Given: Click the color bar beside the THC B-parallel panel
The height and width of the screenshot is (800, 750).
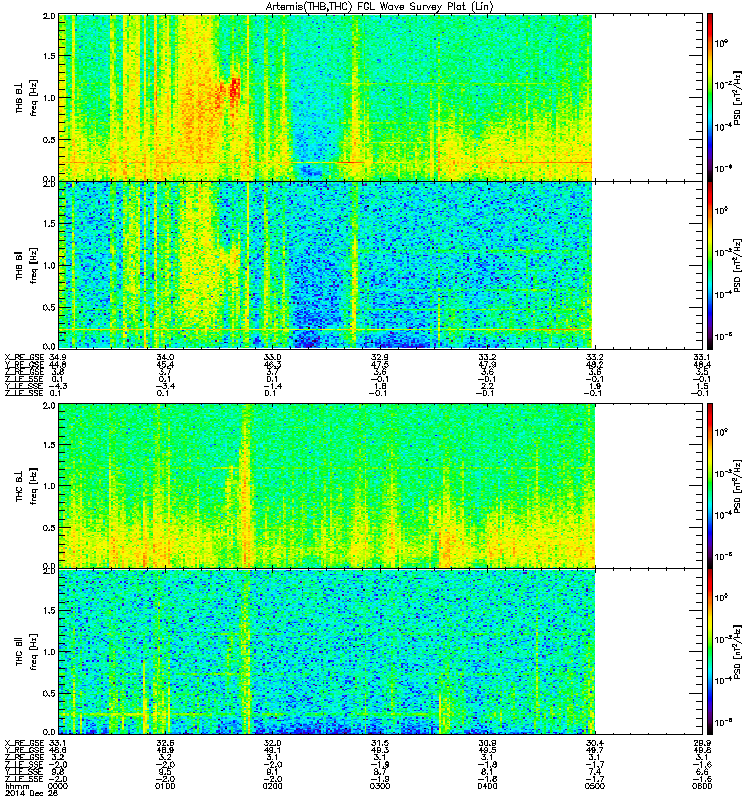Looking at the screenshot, I should [x=710, y=652].
